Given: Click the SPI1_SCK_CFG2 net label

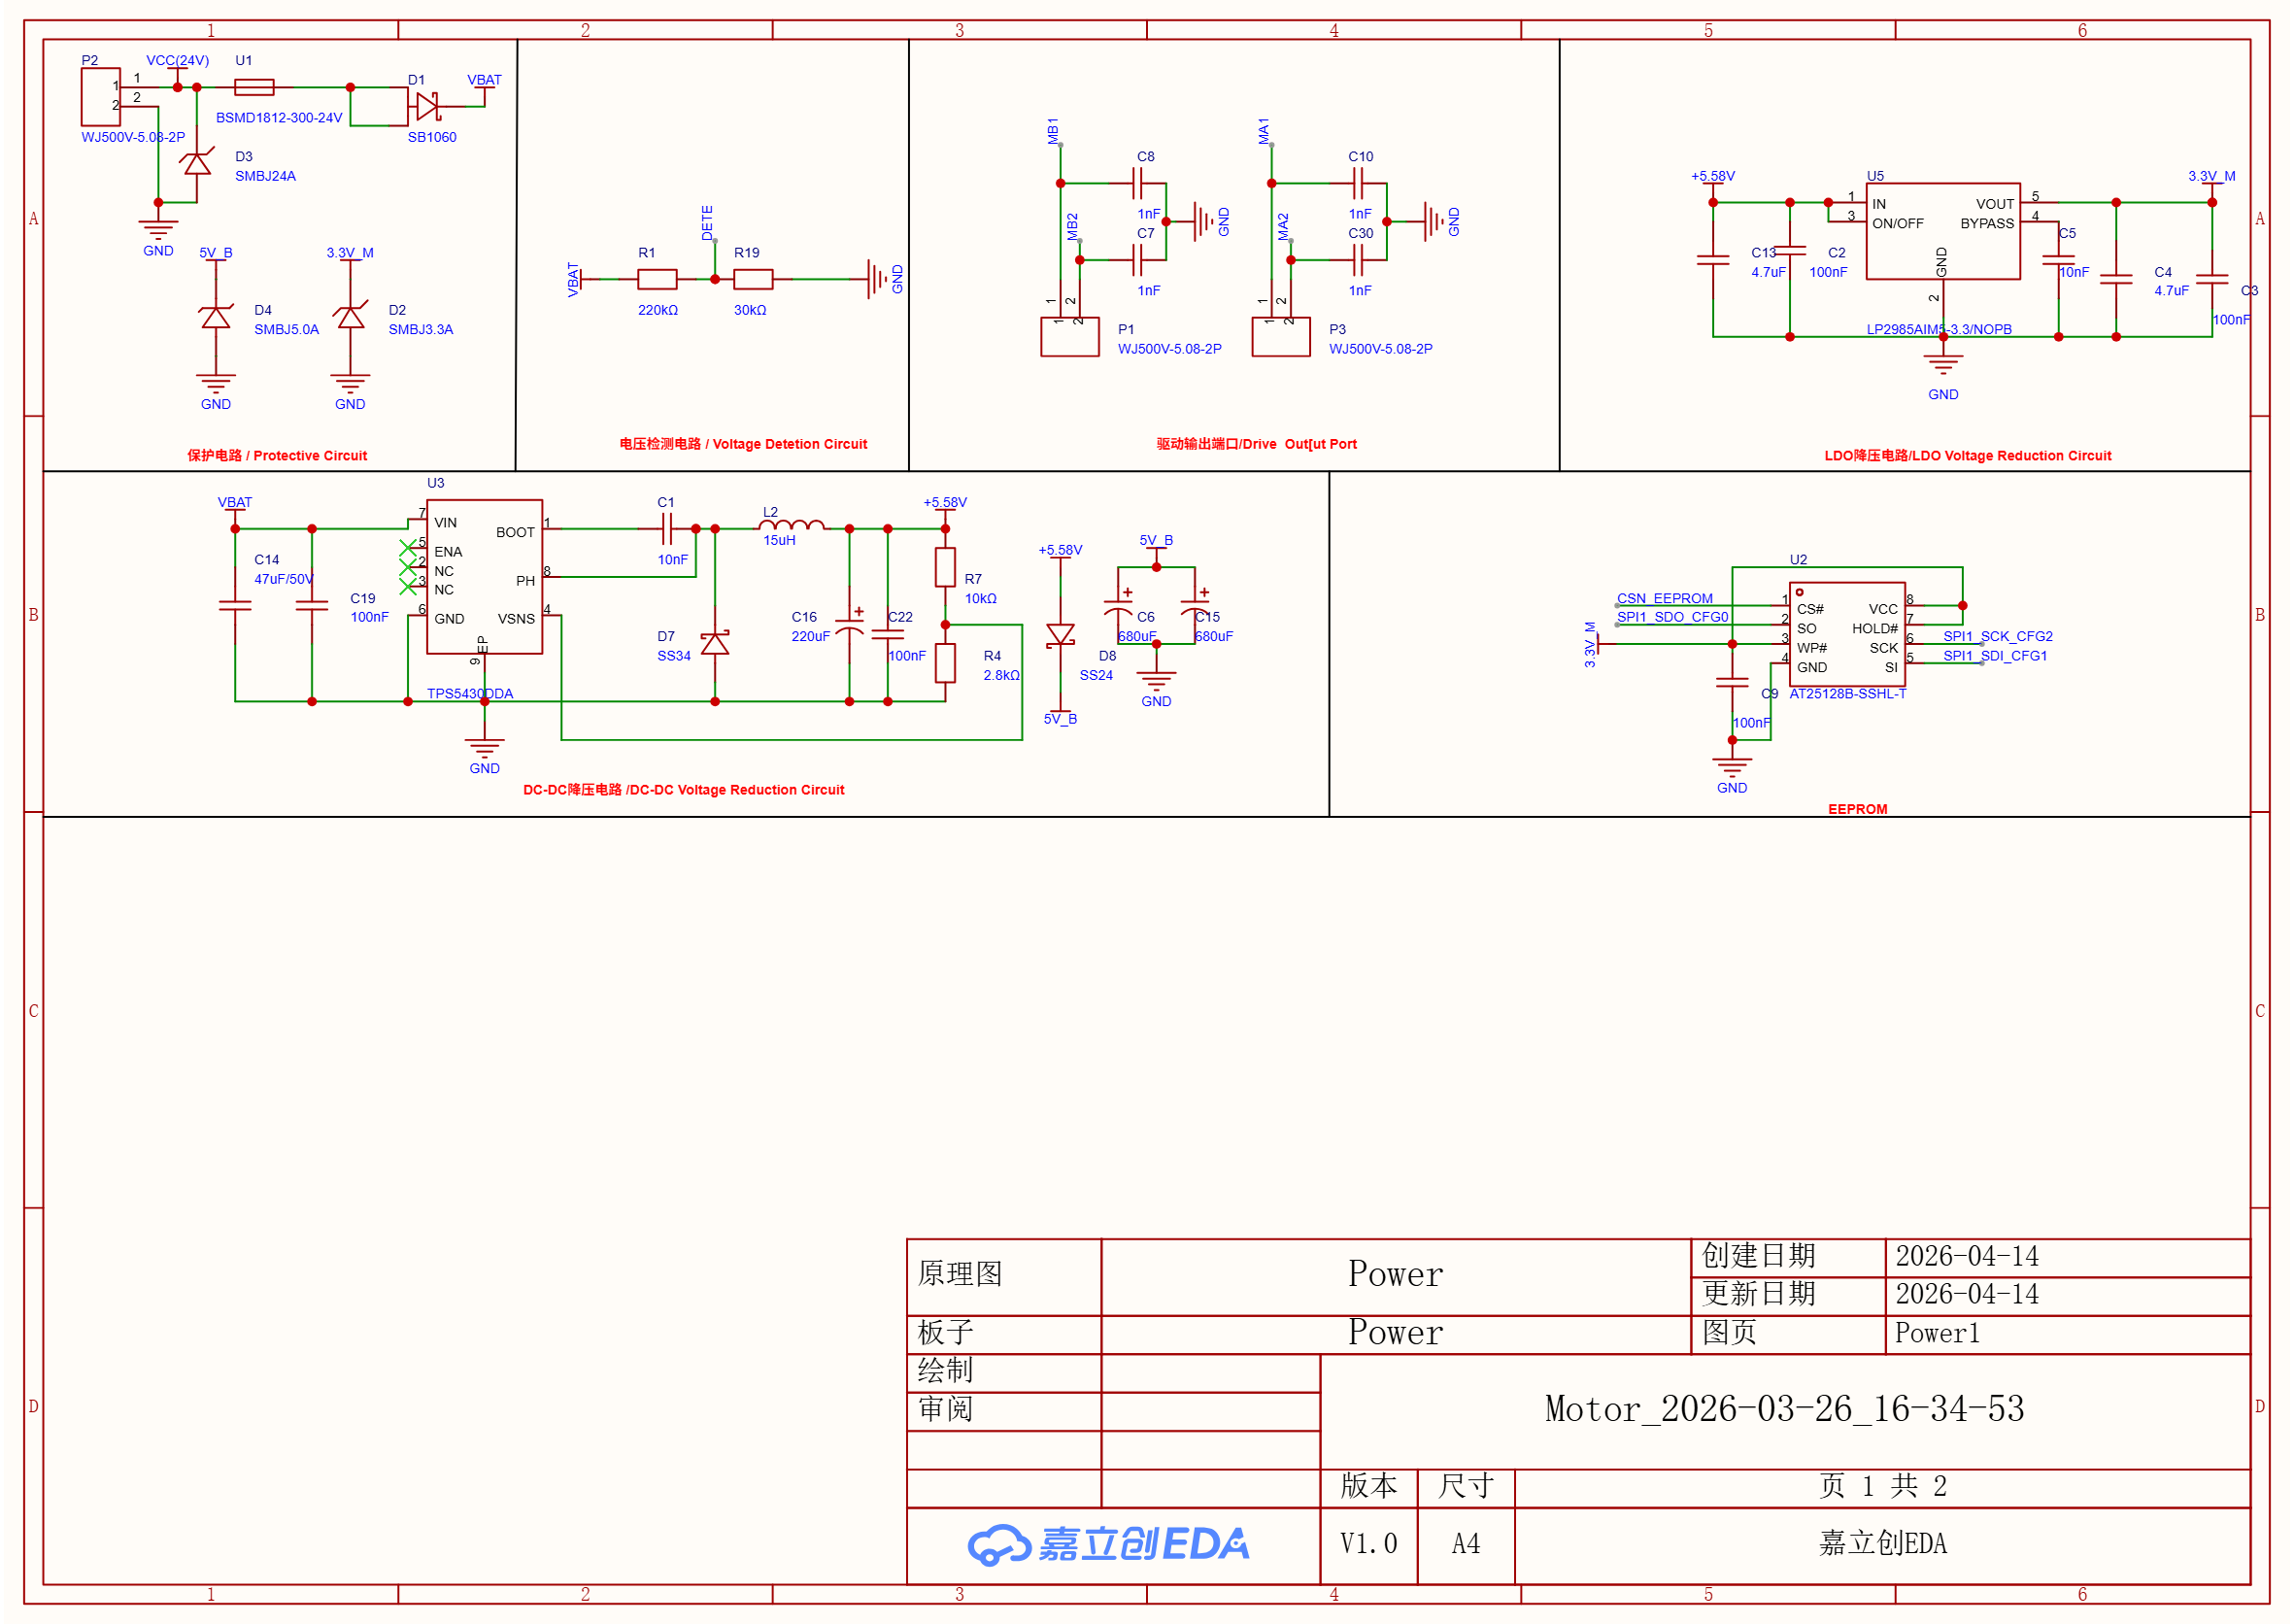Looking at the screenshot, I should coord(1997,636).
